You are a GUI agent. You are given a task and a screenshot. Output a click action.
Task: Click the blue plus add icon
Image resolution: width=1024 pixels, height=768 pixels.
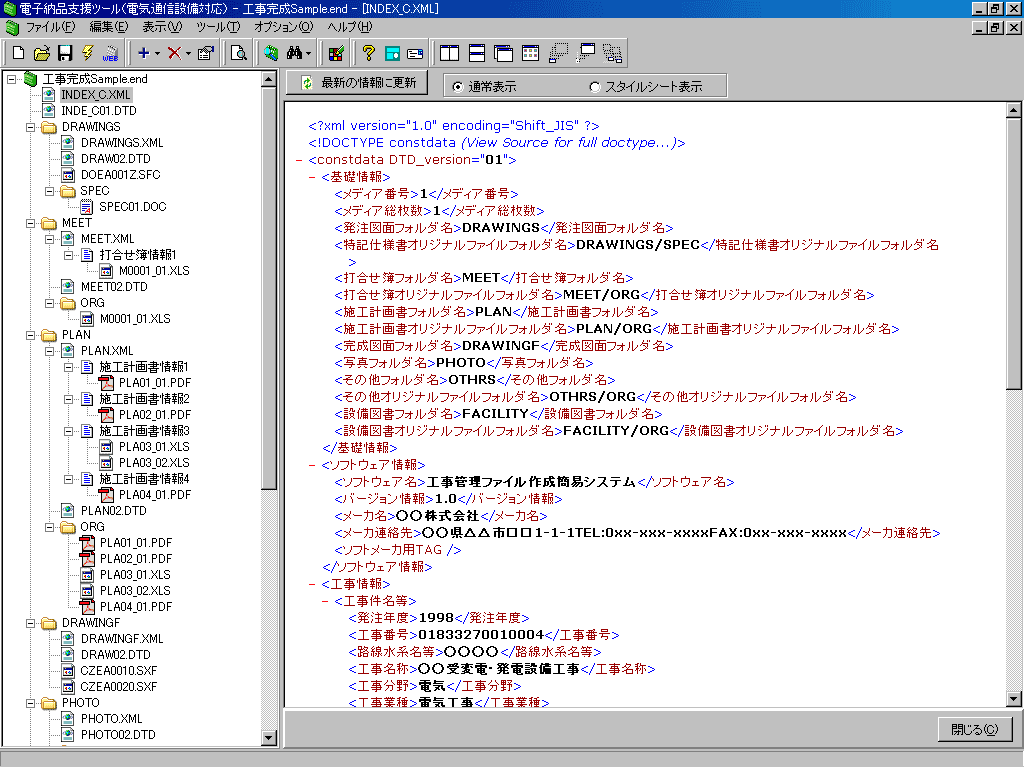coord(143,53)
